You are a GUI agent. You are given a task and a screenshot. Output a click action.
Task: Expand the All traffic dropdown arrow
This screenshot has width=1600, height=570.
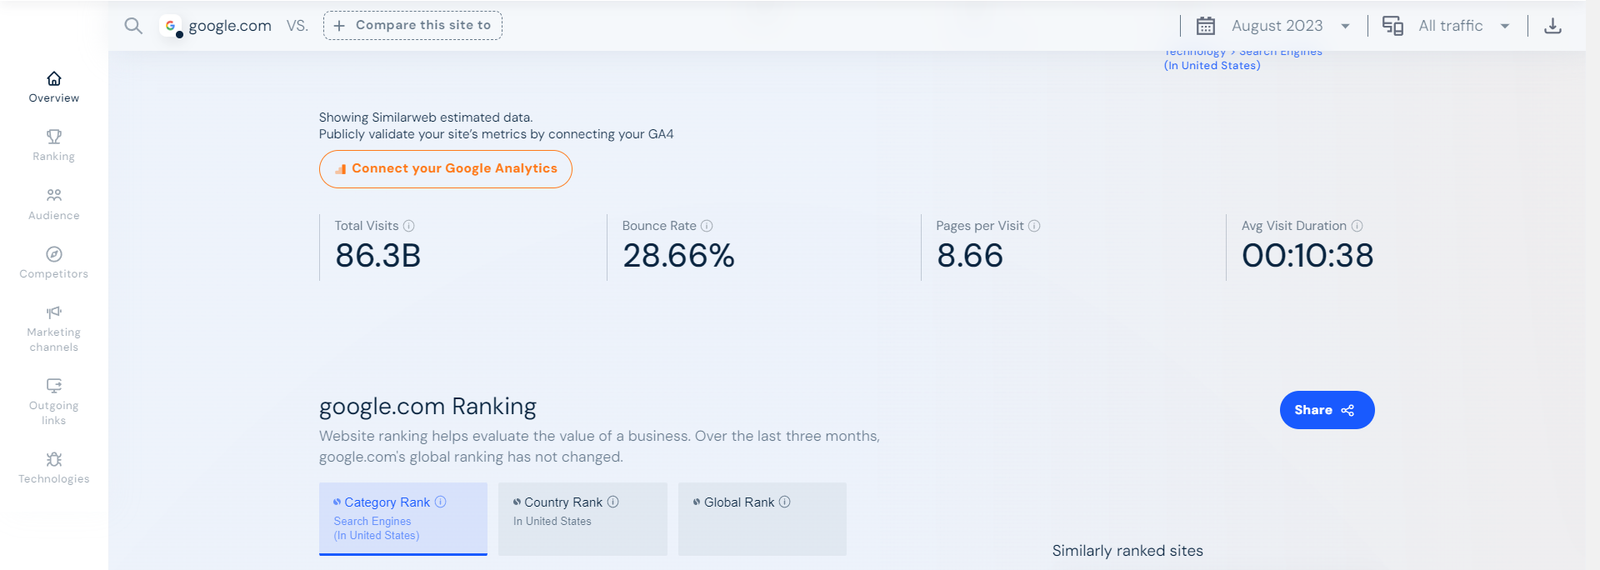[1505, 26]
